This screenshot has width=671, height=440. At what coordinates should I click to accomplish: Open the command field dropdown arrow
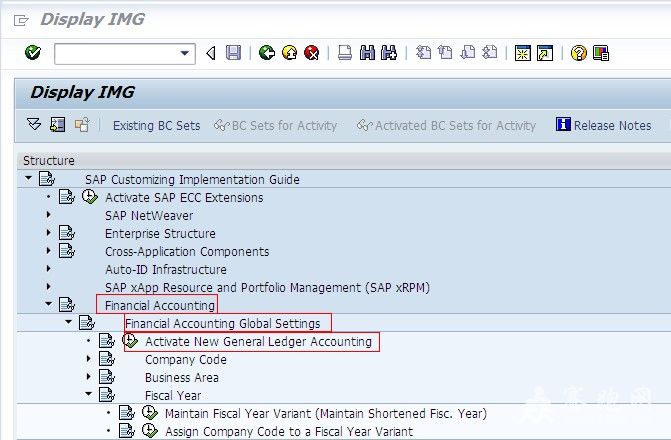(x=184, y=54)
